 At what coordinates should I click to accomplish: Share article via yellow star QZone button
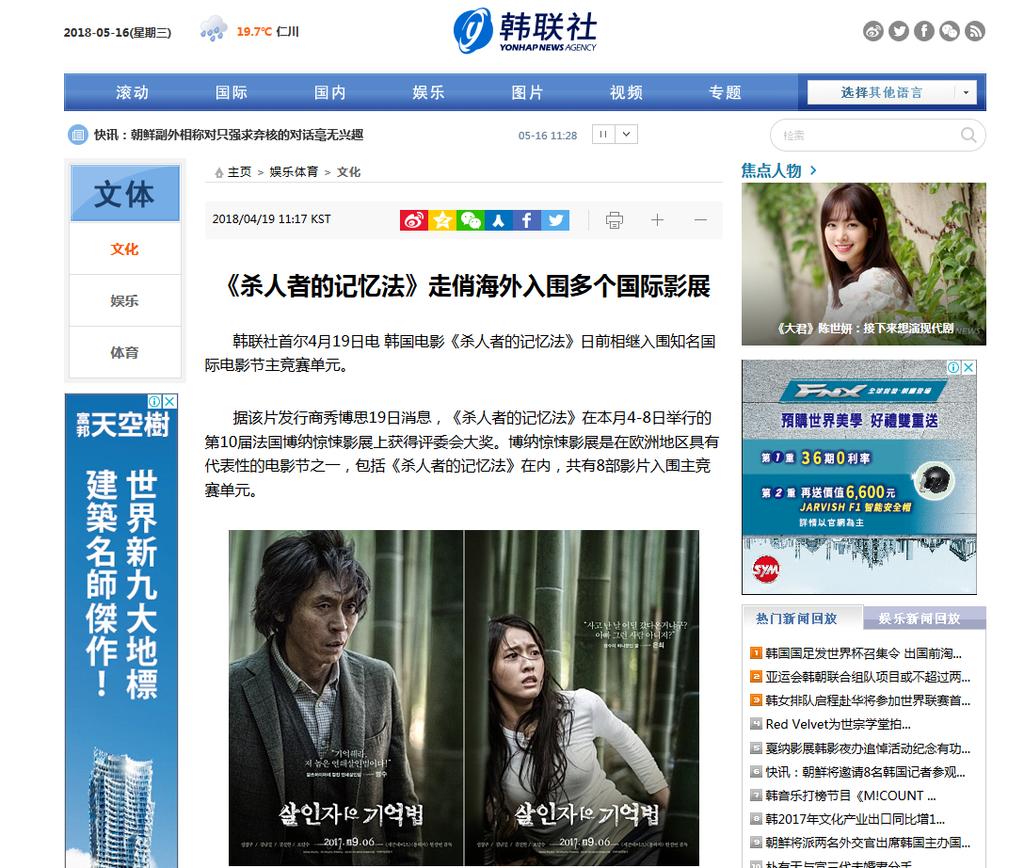click(442, 220)
